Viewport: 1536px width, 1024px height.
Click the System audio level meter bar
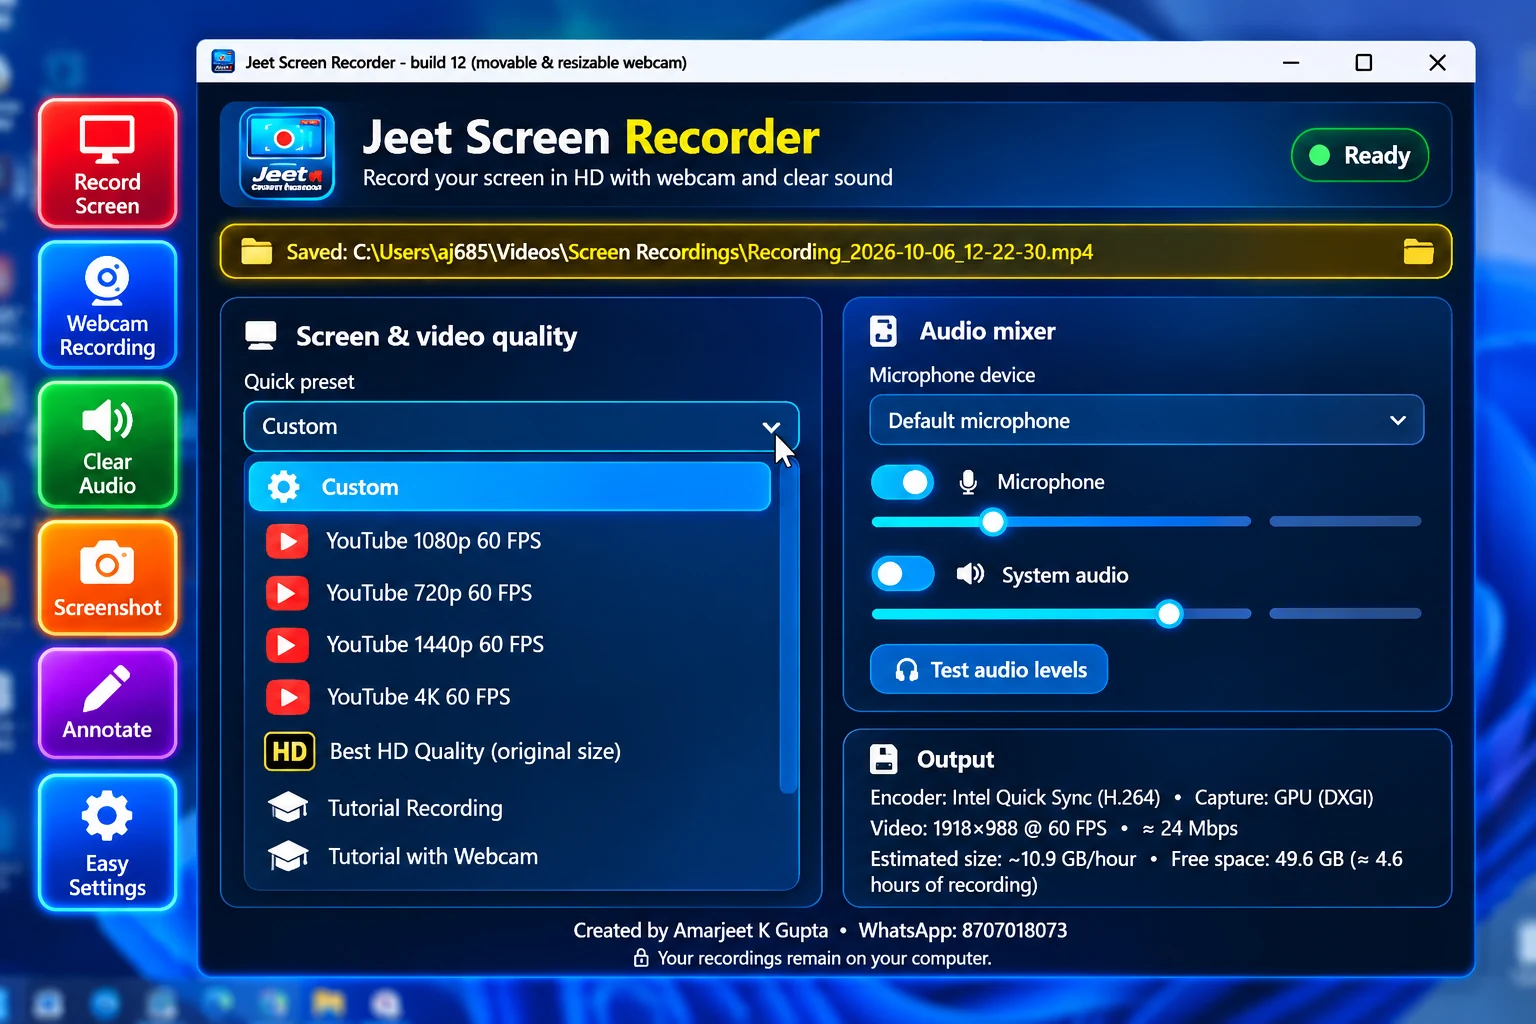(x=1345, y=613)
